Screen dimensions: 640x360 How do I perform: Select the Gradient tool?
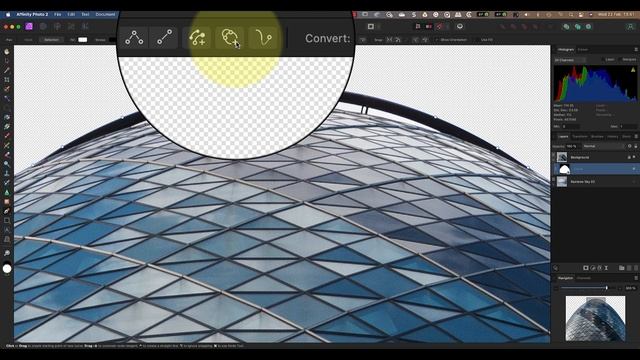pos(7,127)
